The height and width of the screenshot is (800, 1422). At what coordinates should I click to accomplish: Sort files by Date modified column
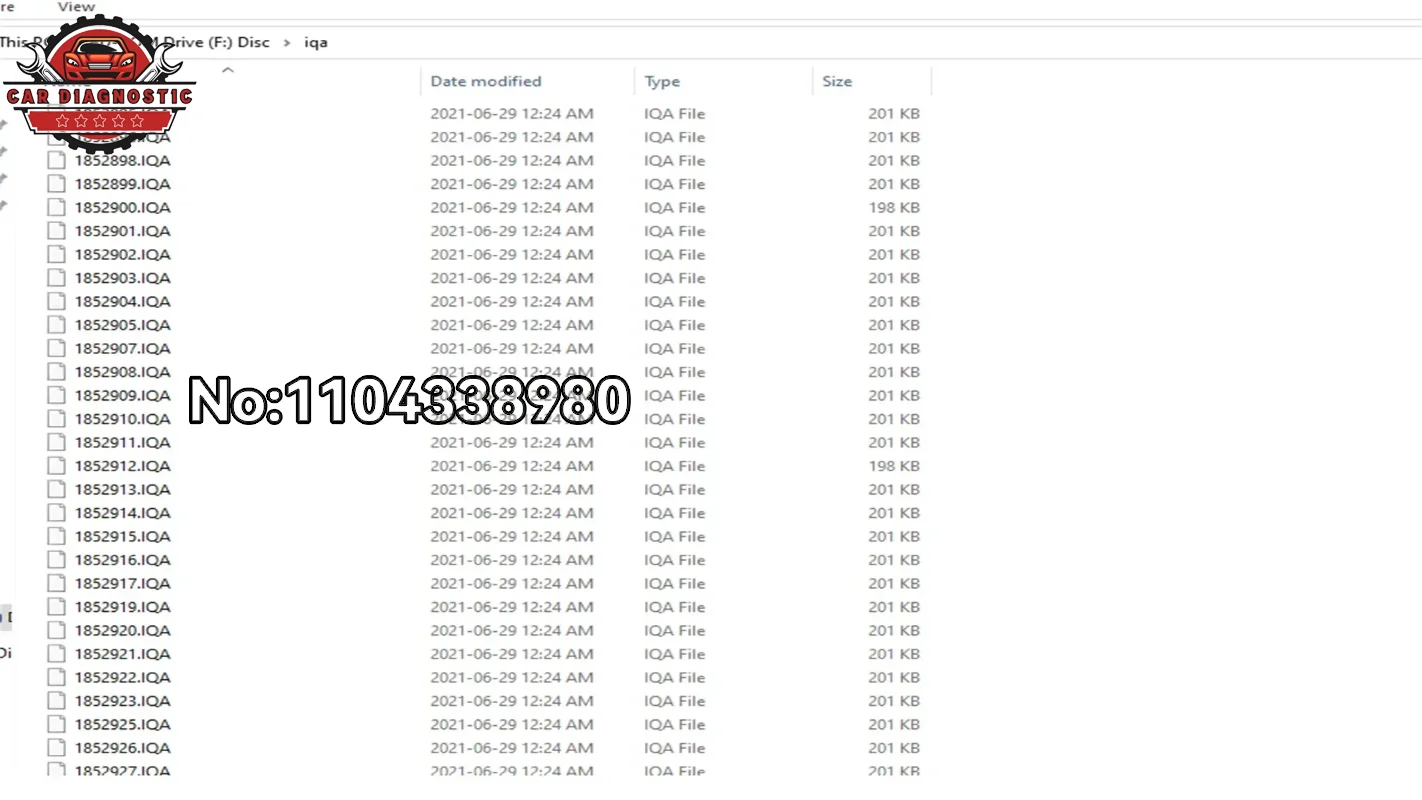pos(486,81)
